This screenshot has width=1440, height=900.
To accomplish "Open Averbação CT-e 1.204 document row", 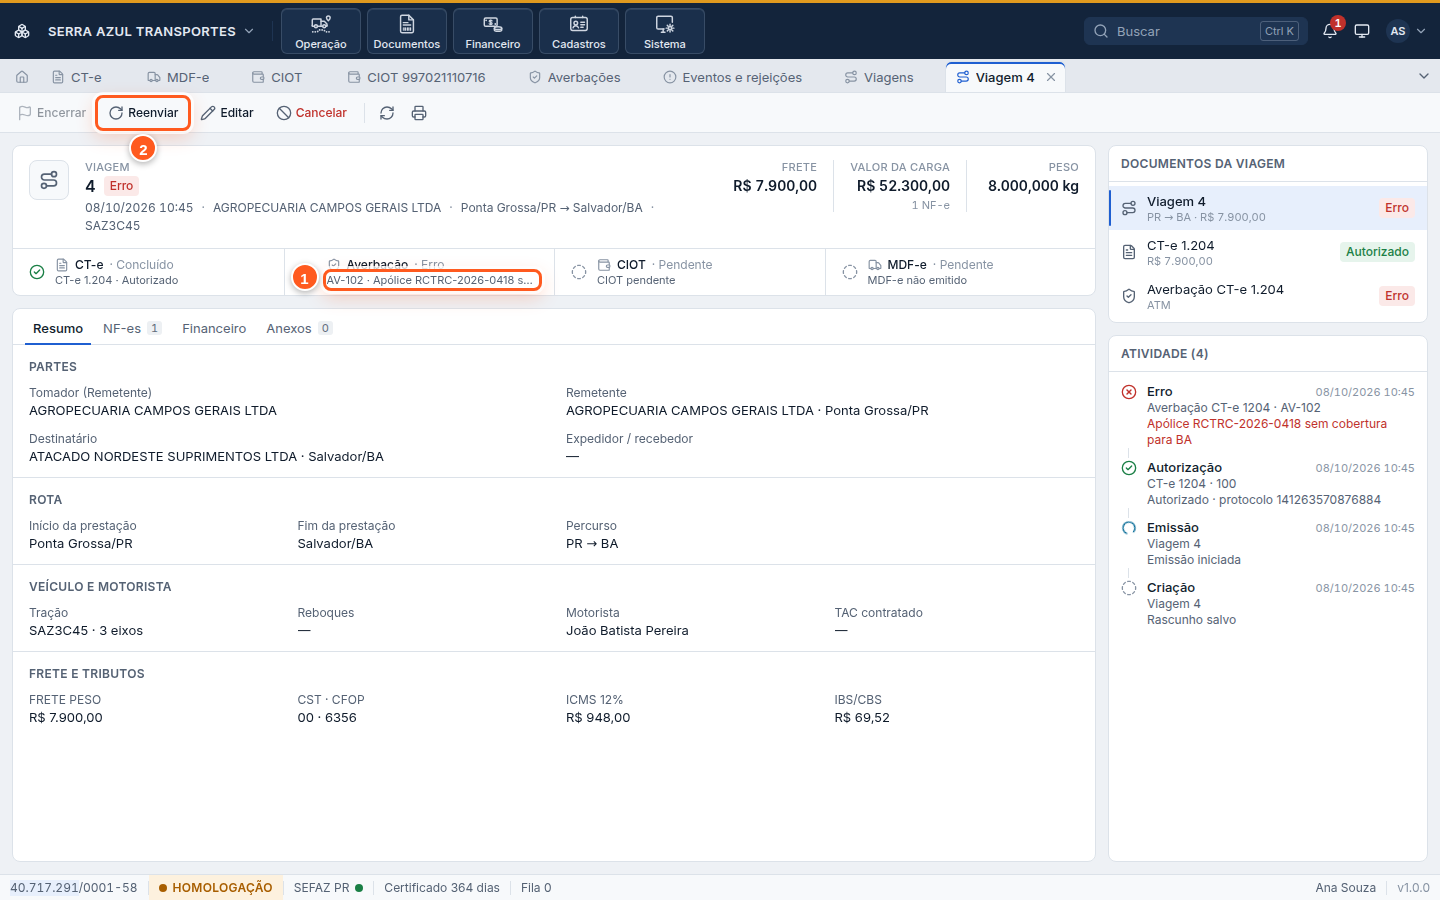I will (x=1268, y=296).
